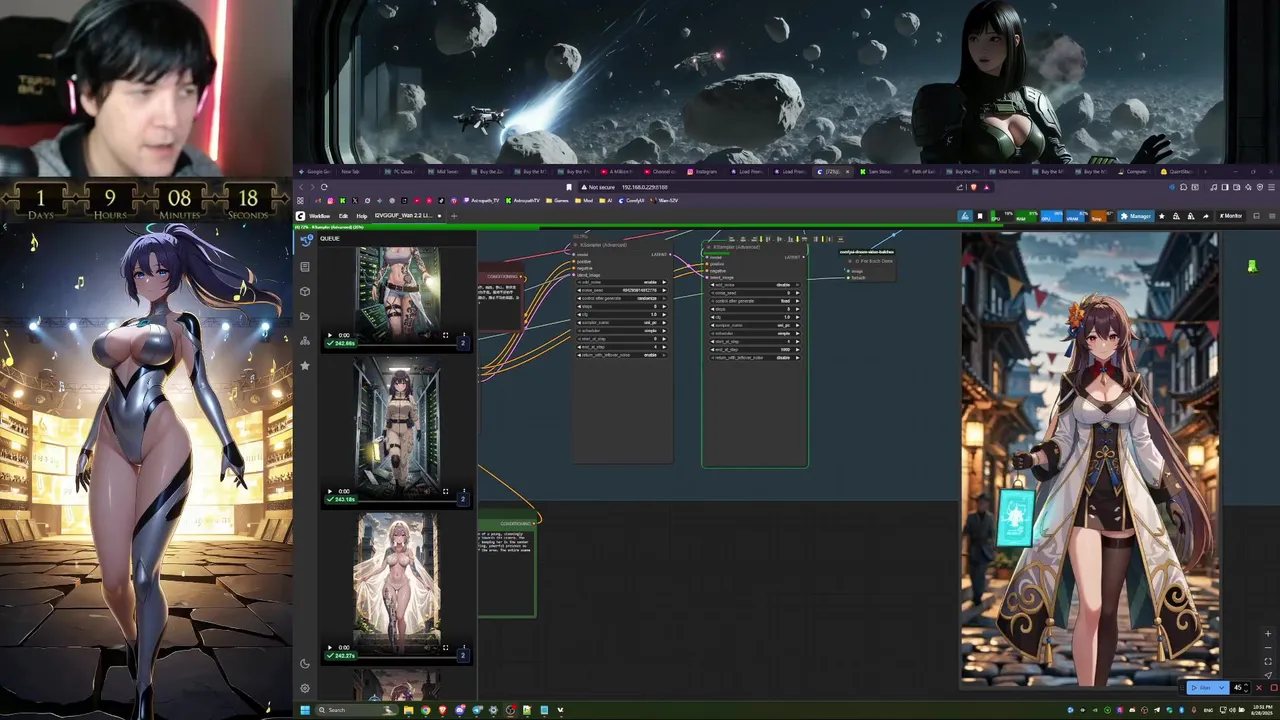Change control after generate set to fixed

pos(755,301)
